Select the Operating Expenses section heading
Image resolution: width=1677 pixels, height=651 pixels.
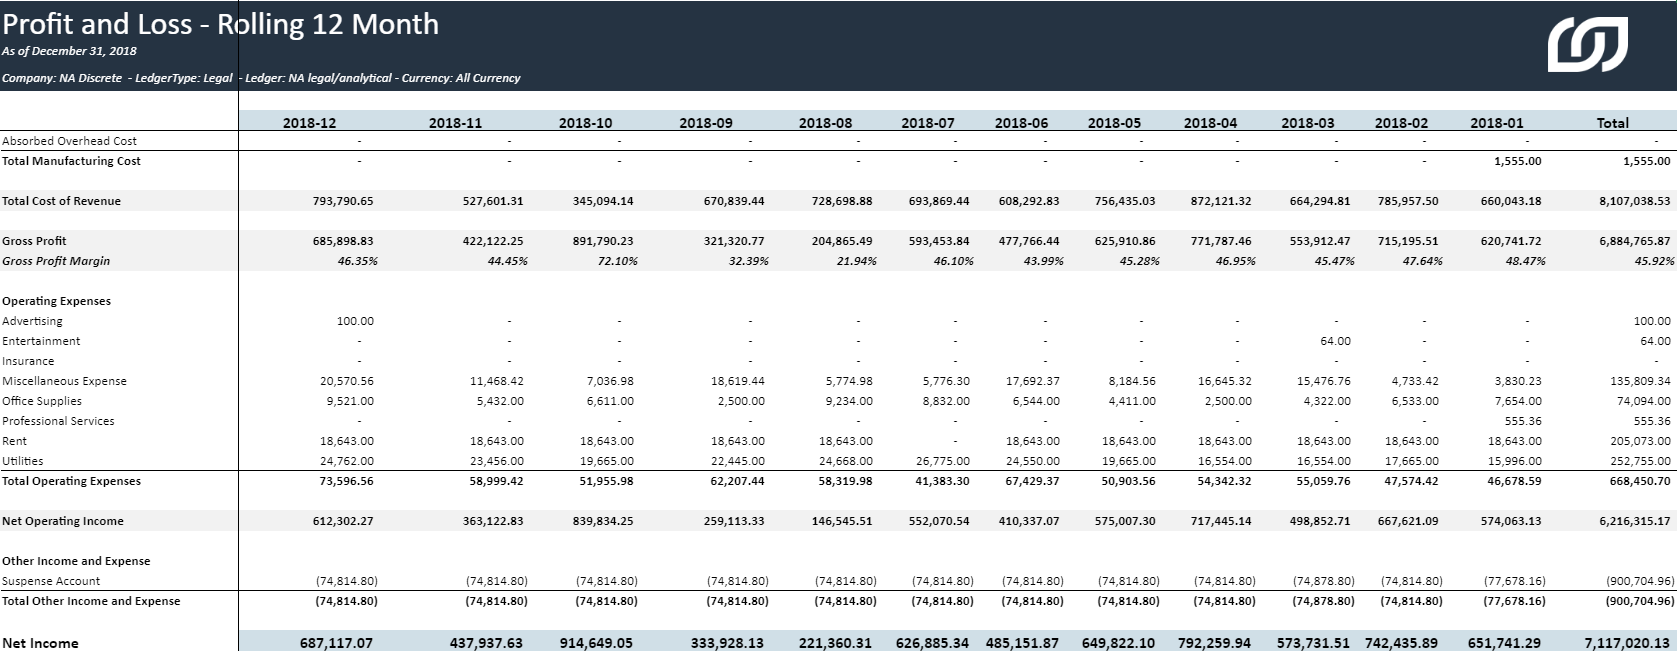56,301
